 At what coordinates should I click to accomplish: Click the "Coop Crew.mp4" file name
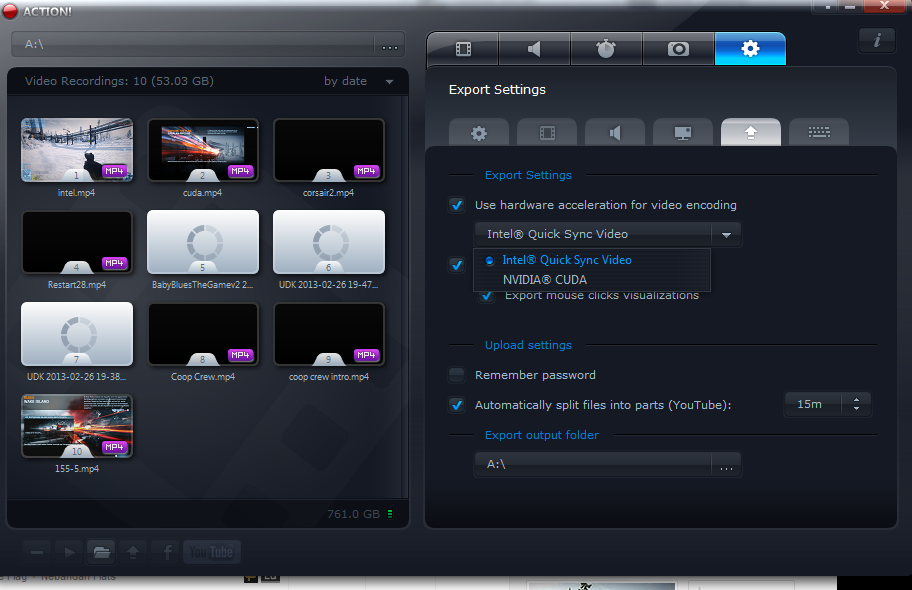pos(203,376)
